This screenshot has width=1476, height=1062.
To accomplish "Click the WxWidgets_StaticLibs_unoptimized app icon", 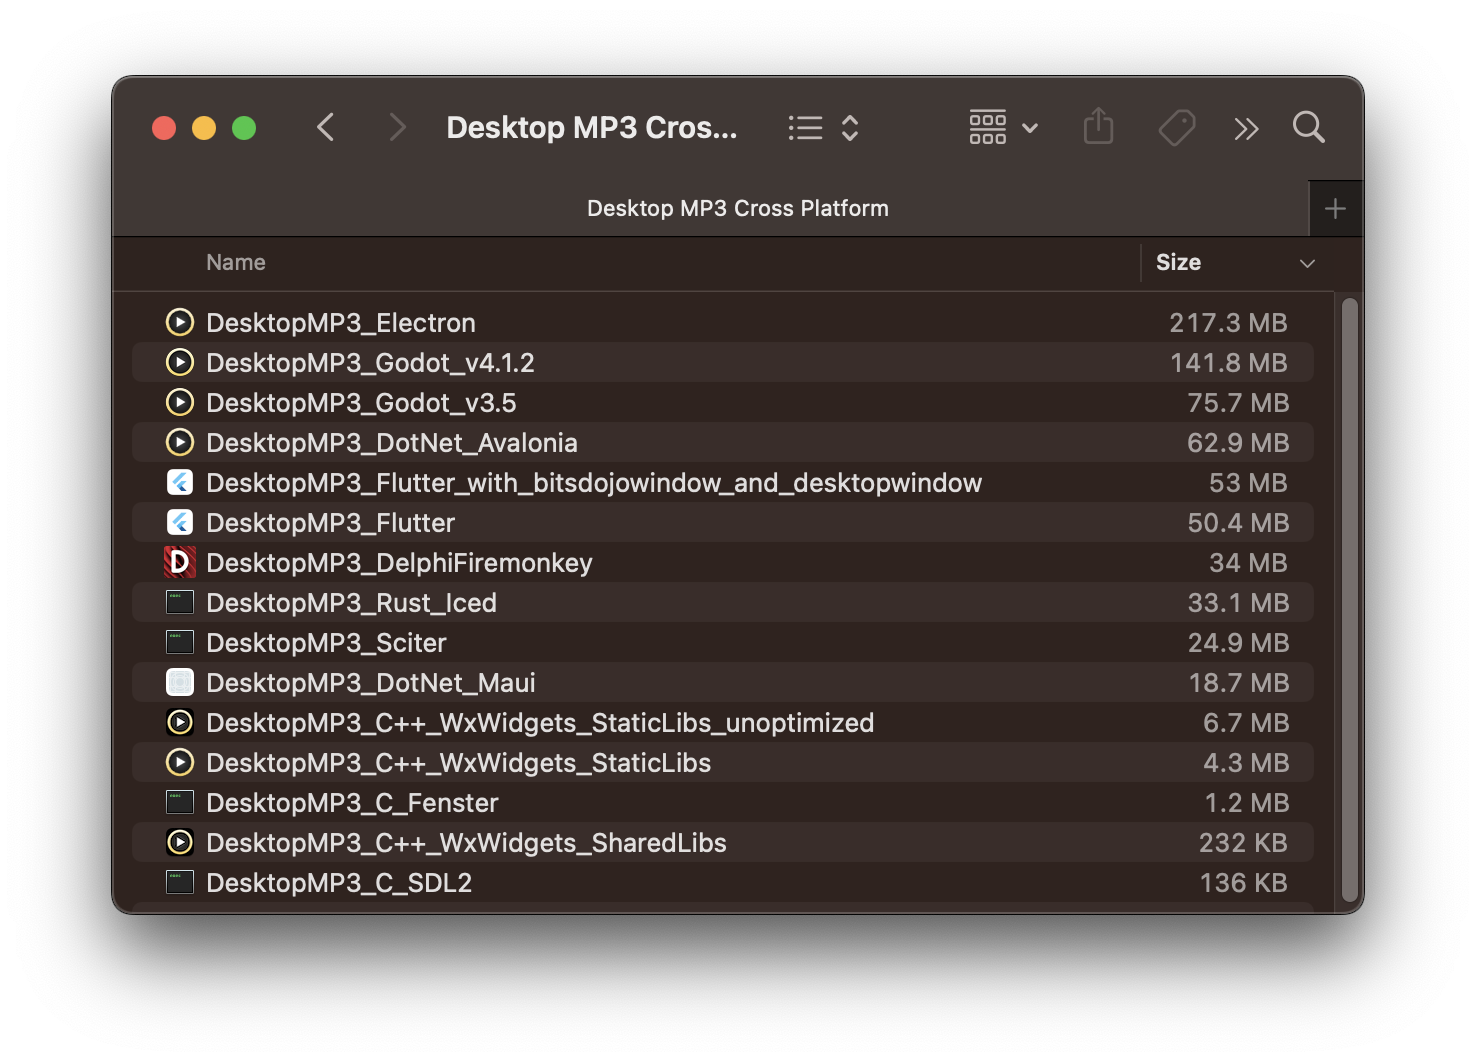I will [x=180, y=722].
